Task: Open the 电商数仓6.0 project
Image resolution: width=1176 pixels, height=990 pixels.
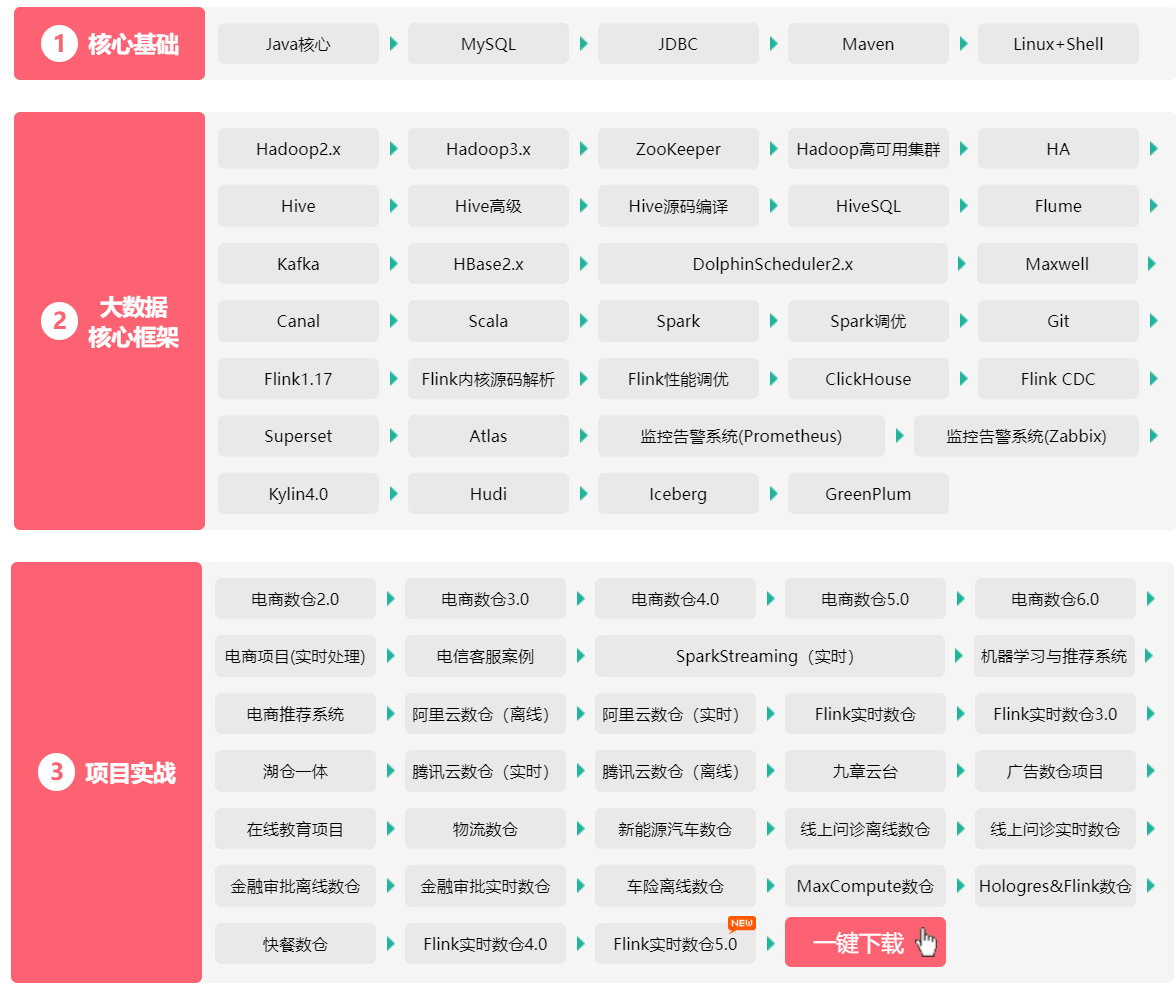Action: [1055, 600]
